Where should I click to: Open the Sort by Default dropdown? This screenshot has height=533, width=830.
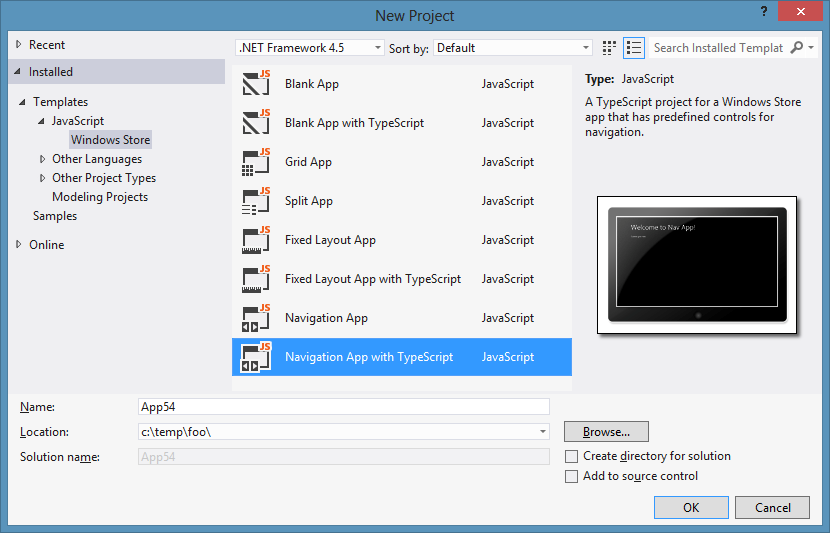coord(512,48)
